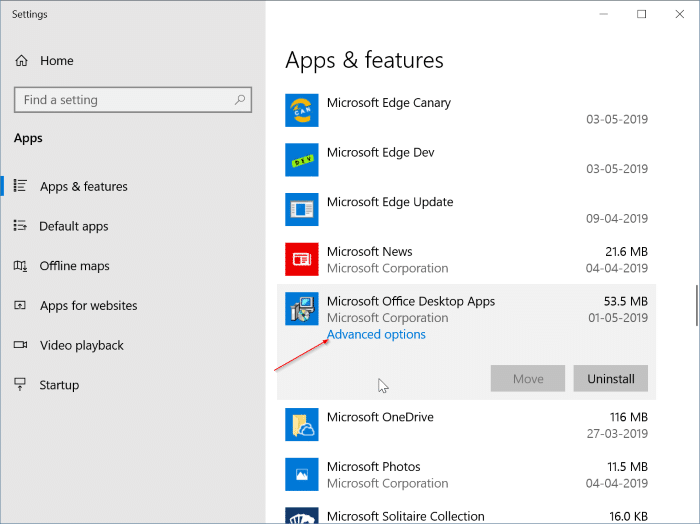Click the Startup icon
The width and height of the screenshot is (700, 524).
click(20, 384)
